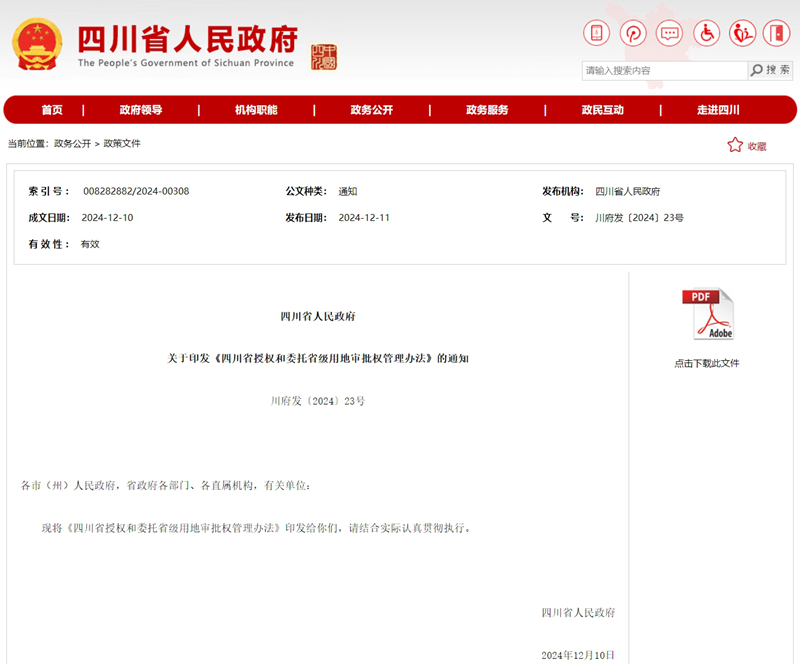800x664 pixels.
Task: Open the 机构职能 navigation tab
Action: click(x=256, y=110)
